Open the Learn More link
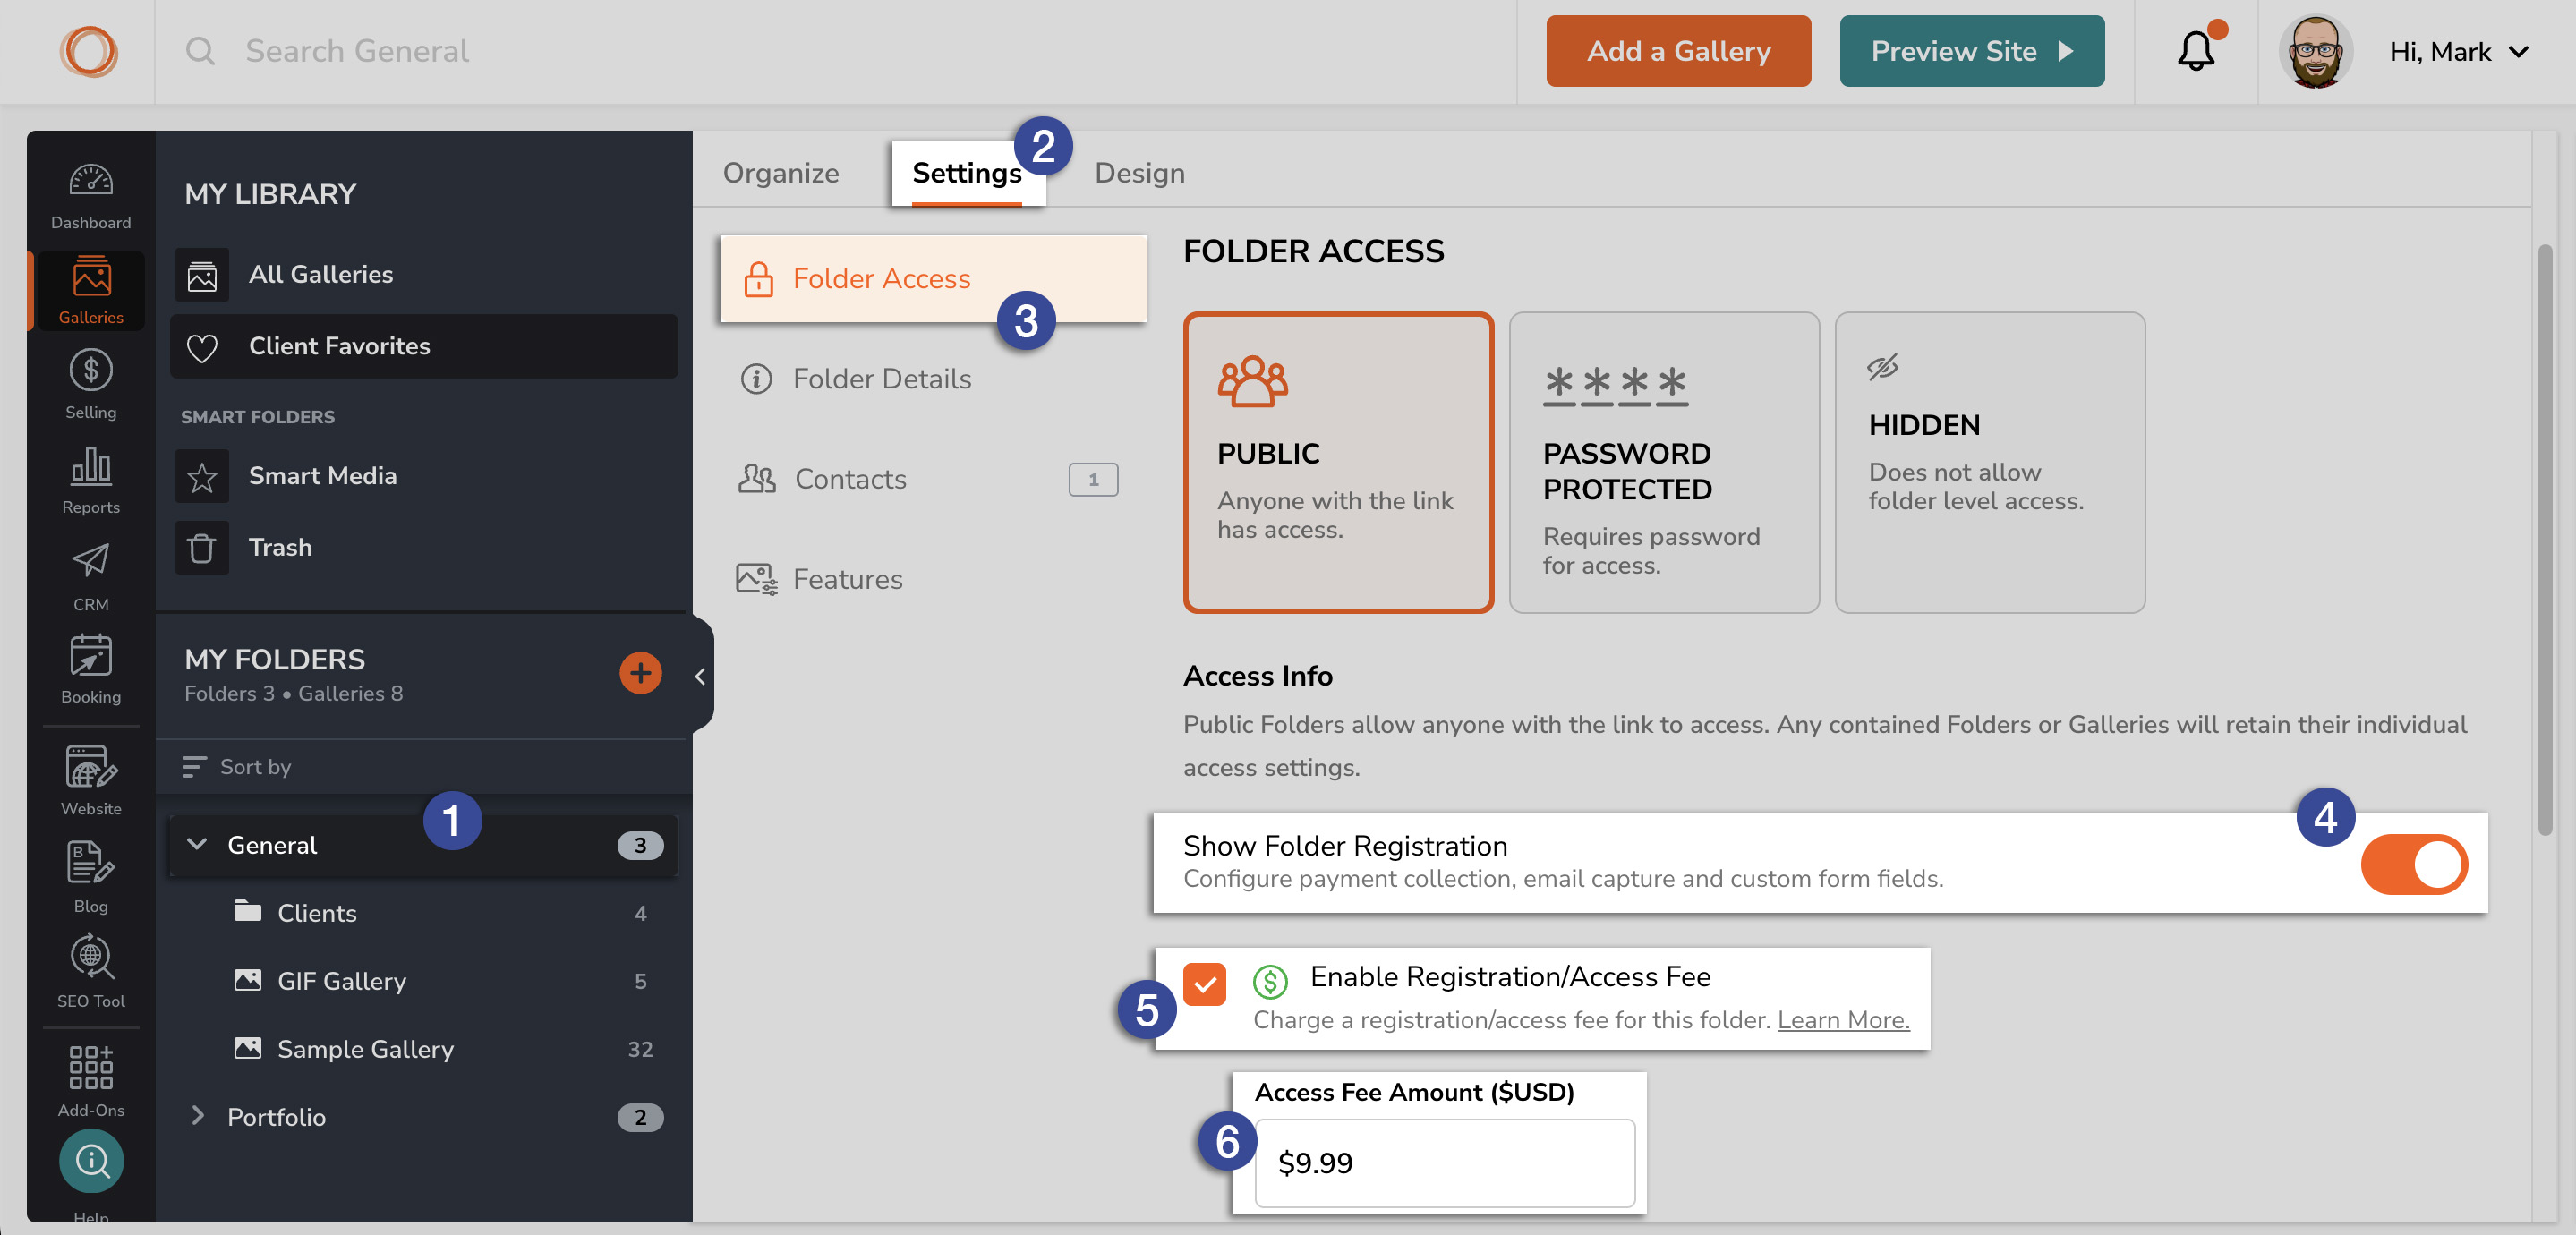 pos(1843,1021)
